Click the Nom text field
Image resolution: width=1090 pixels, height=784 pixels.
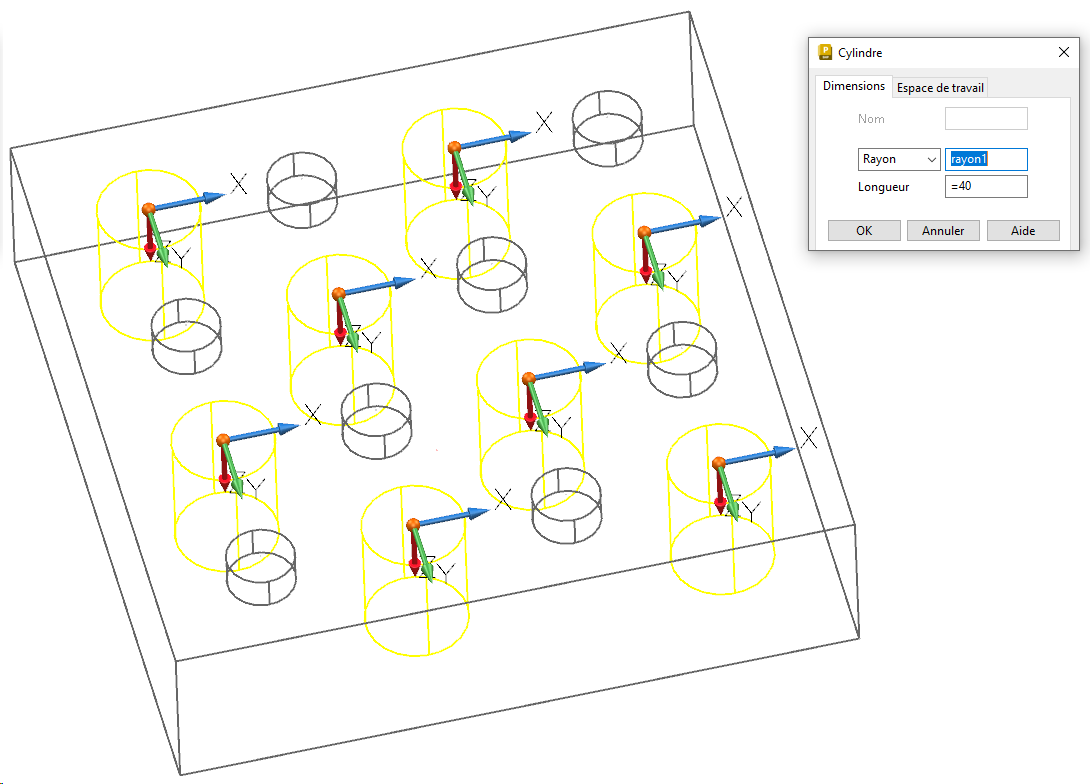[x=986, y=119]
